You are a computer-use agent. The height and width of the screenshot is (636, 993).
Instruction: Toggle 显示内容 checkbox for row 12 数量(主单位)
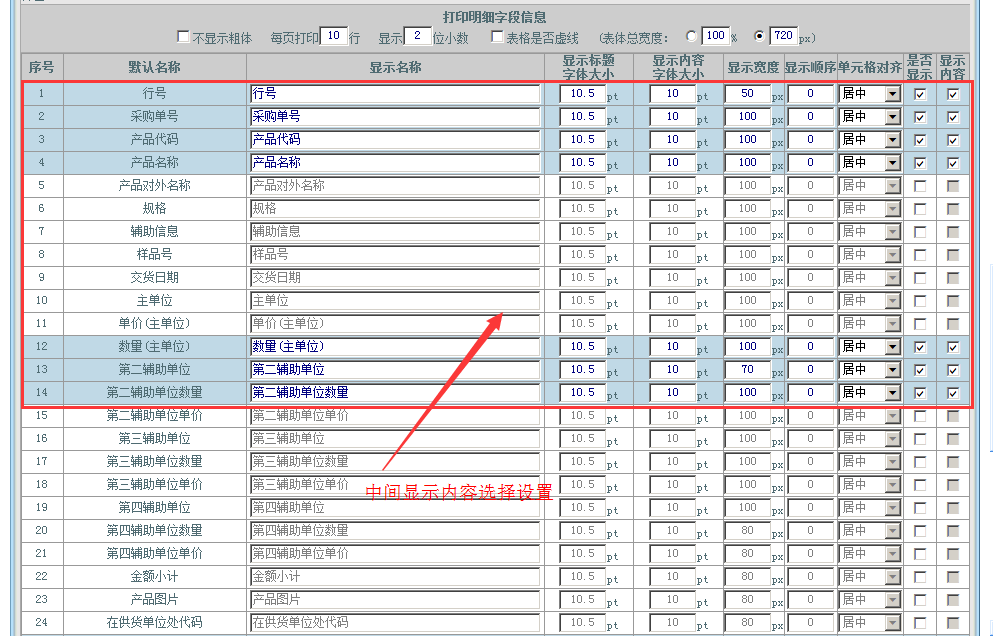pyautogui.click(x=953, y=347)
